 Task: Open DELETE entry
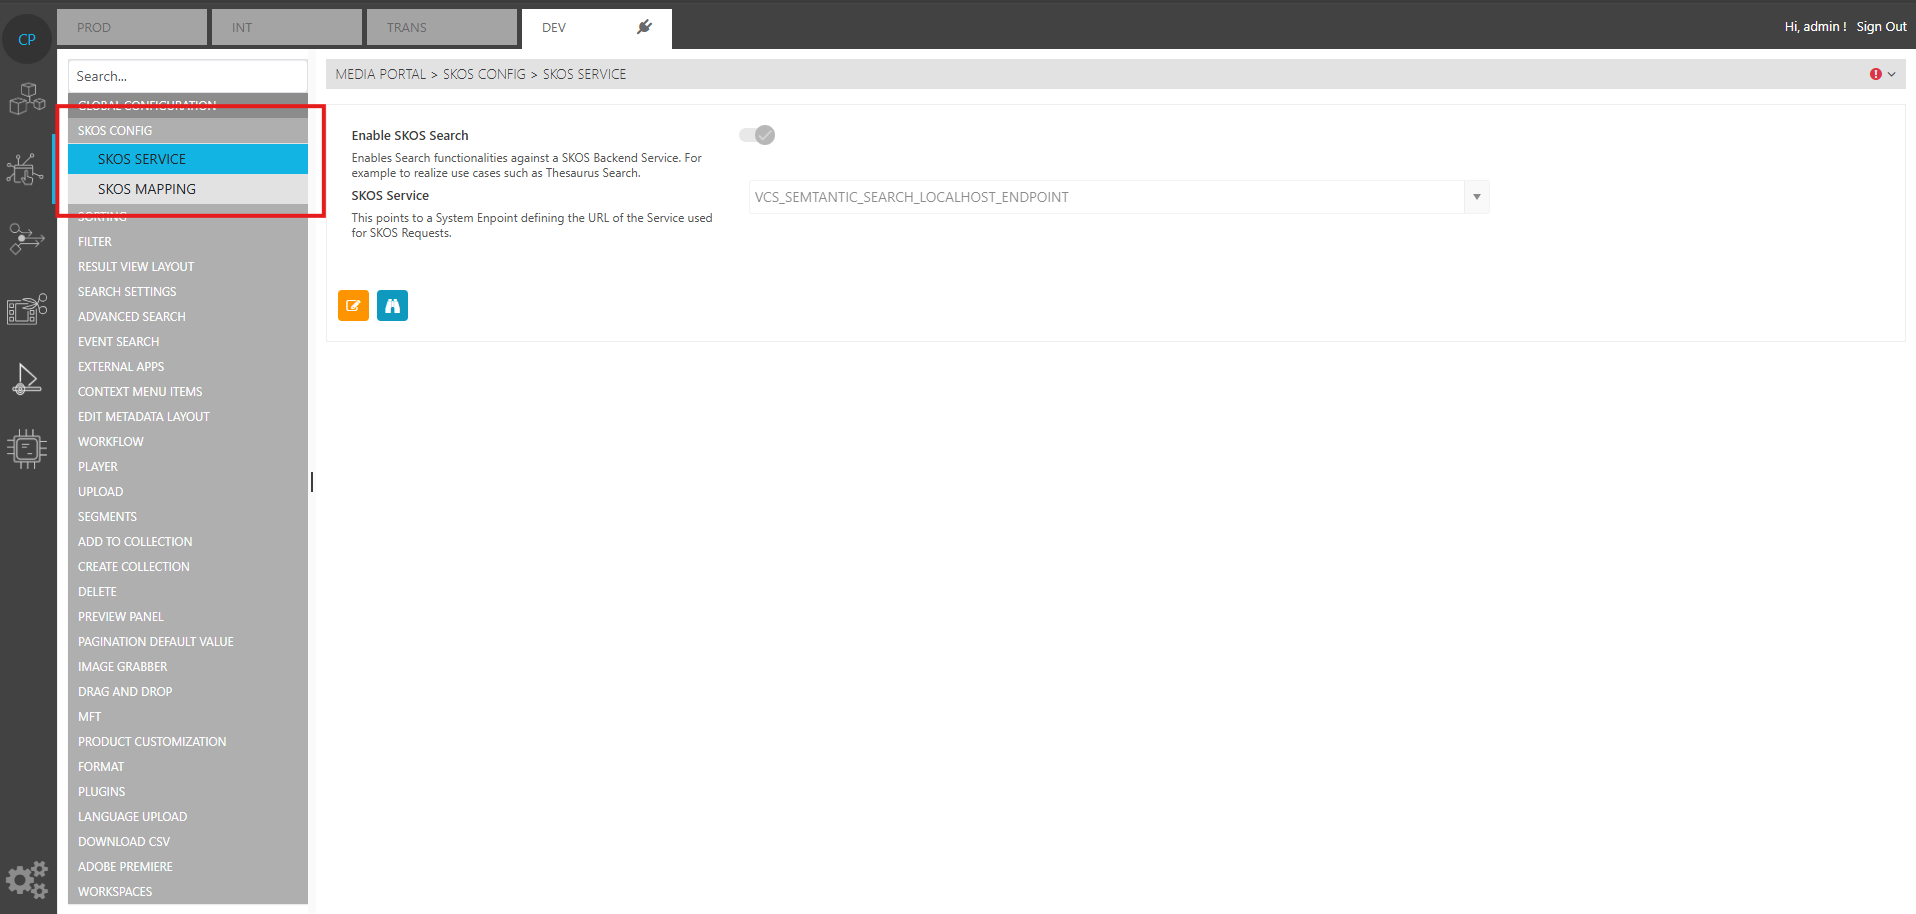click(188, 592)
